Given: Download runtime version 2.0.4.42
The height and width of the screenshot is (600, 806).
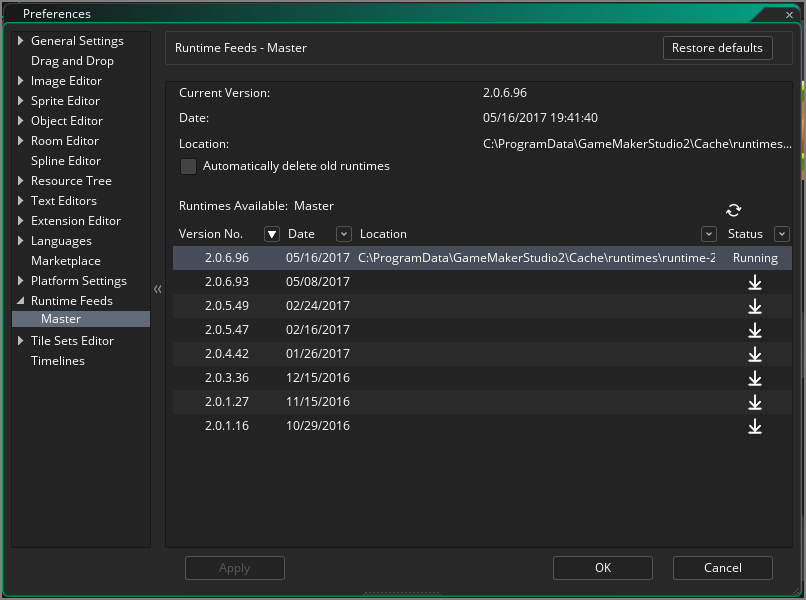Looking at the screenshot, I should [755, 354].
